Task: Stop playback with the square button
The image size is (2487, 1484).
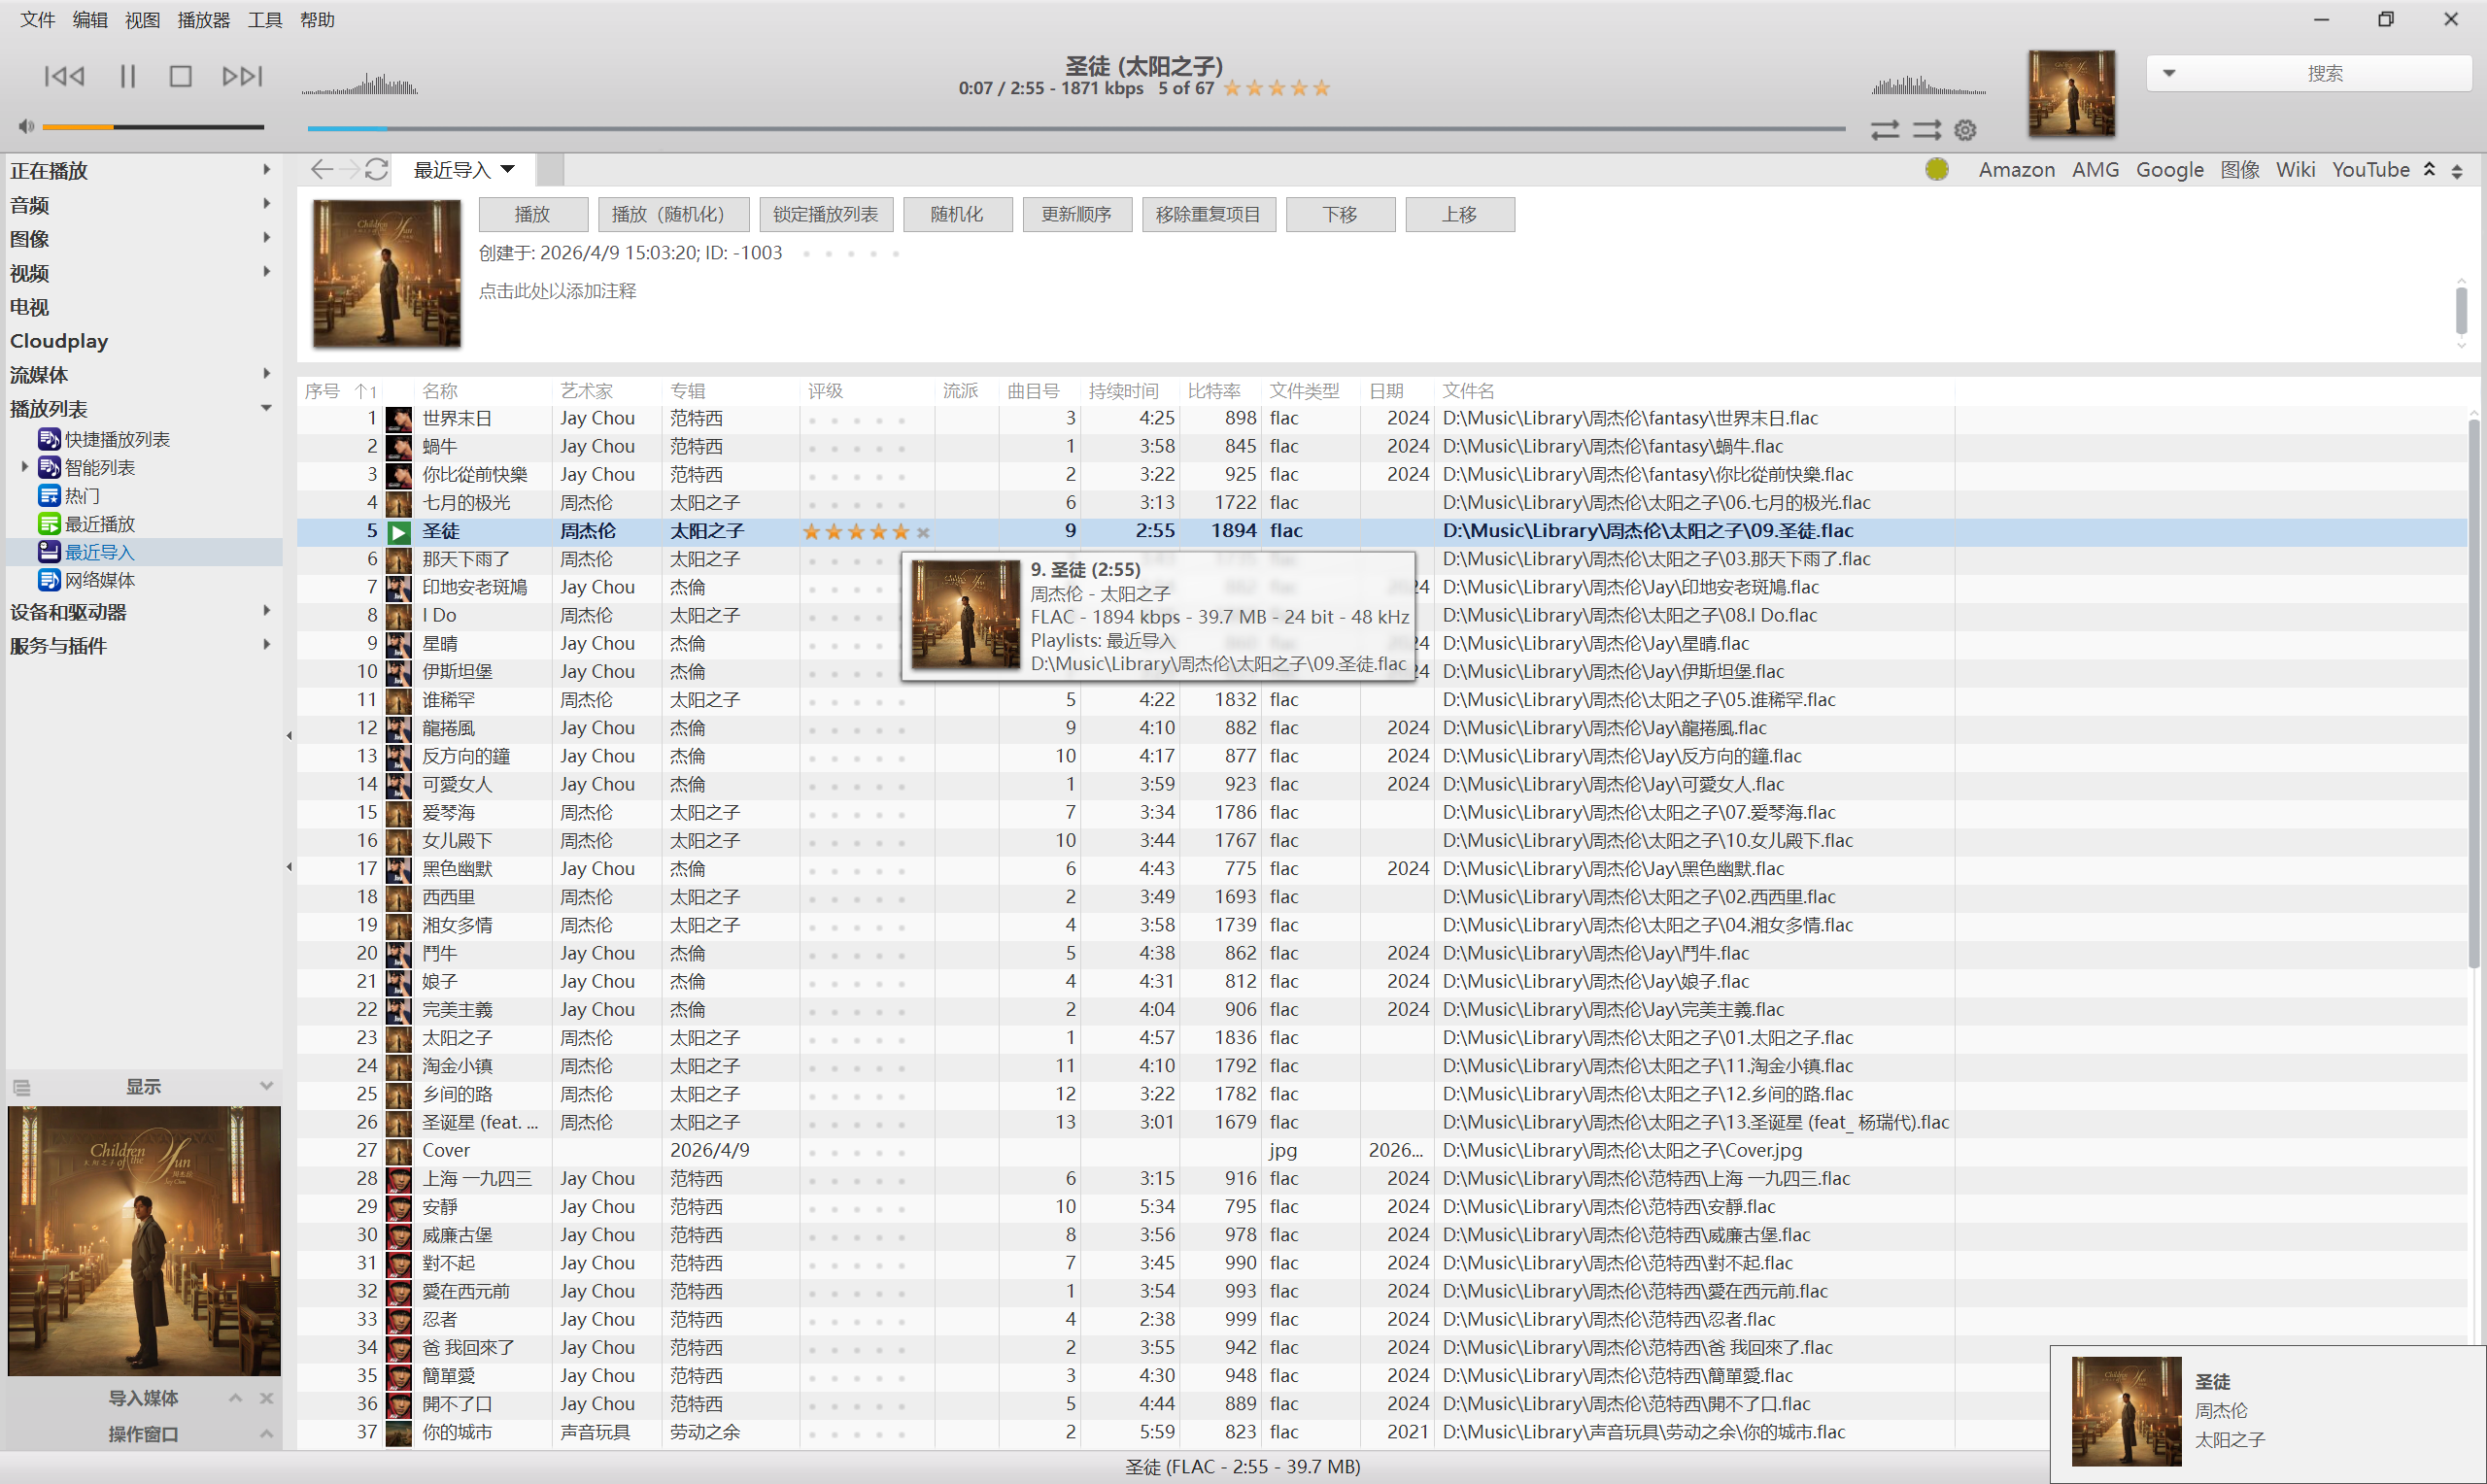Action: click(x=181, y=76)
